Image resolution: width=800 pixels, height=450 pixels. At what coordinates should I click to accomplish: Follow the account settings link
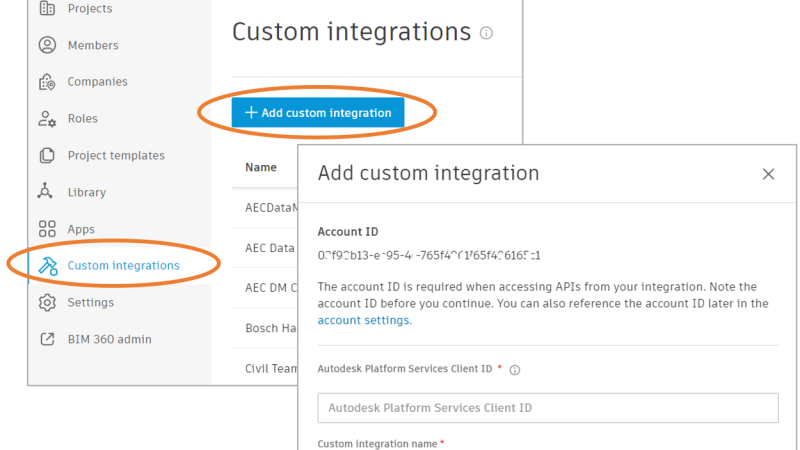coord(363,320)
